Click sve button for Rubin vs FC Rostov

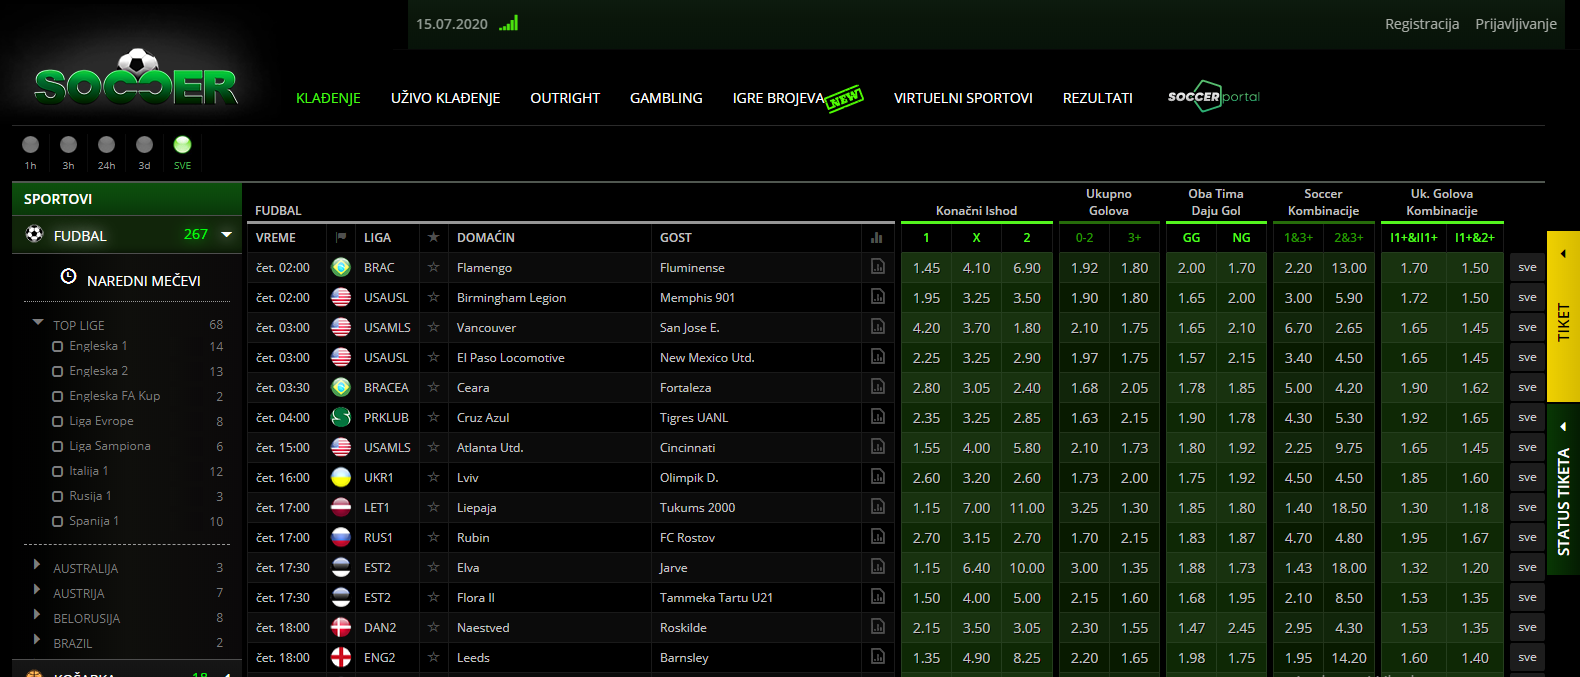coord(1527,537)
